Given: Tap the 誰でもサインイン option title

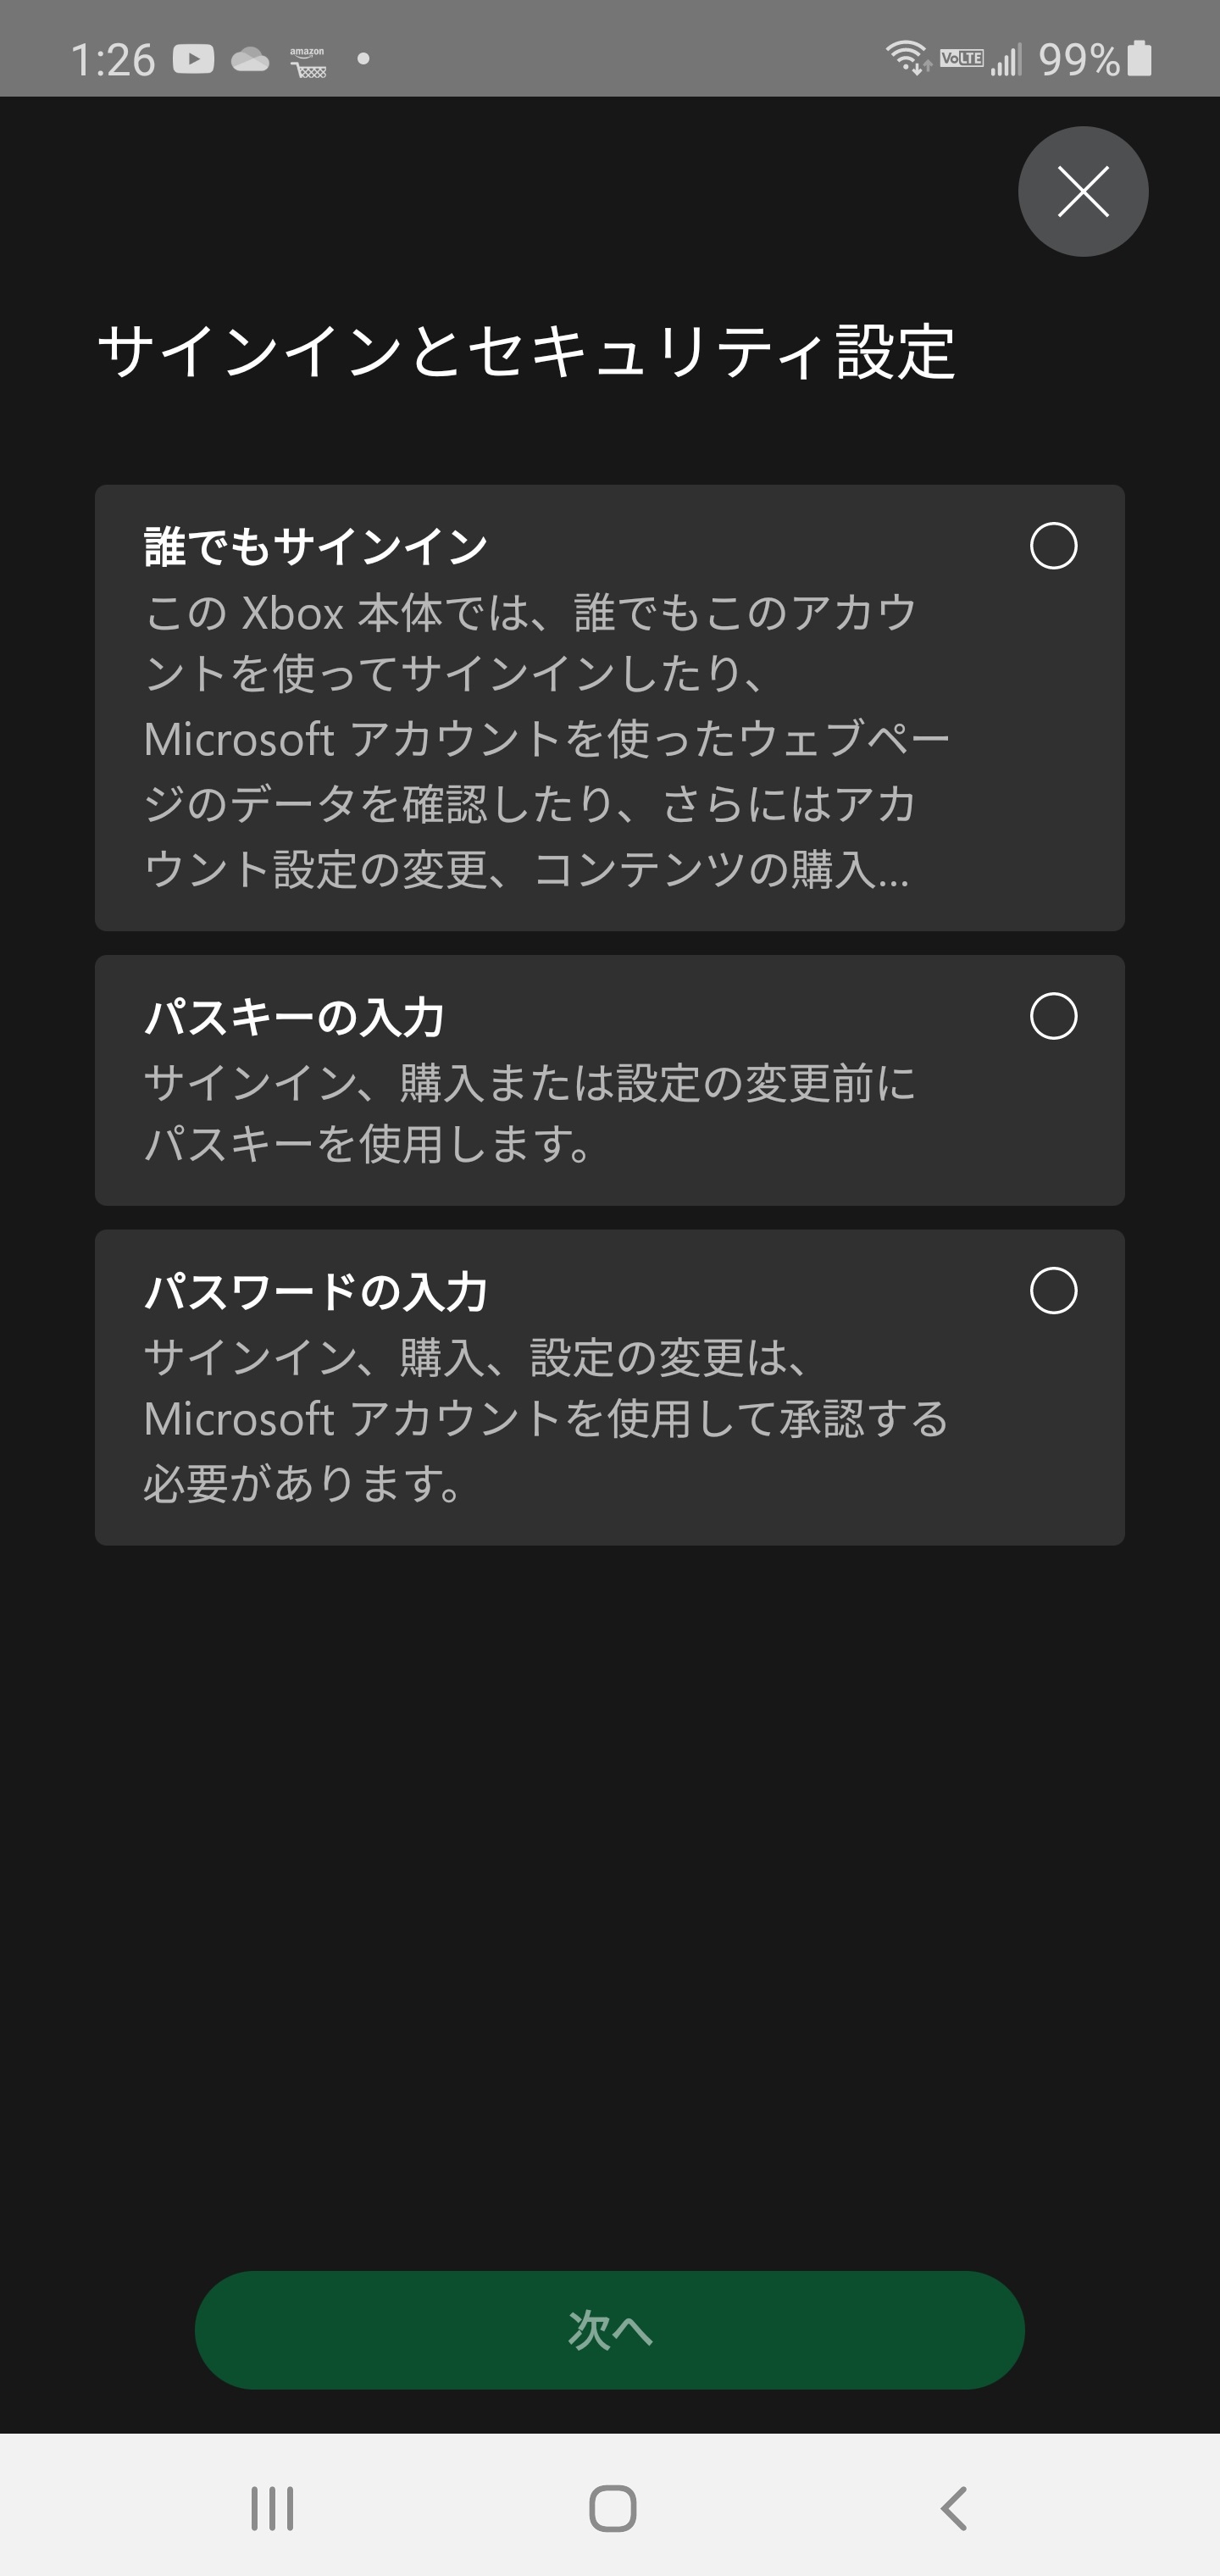Looking at the screenshot, I should point(316,547).
